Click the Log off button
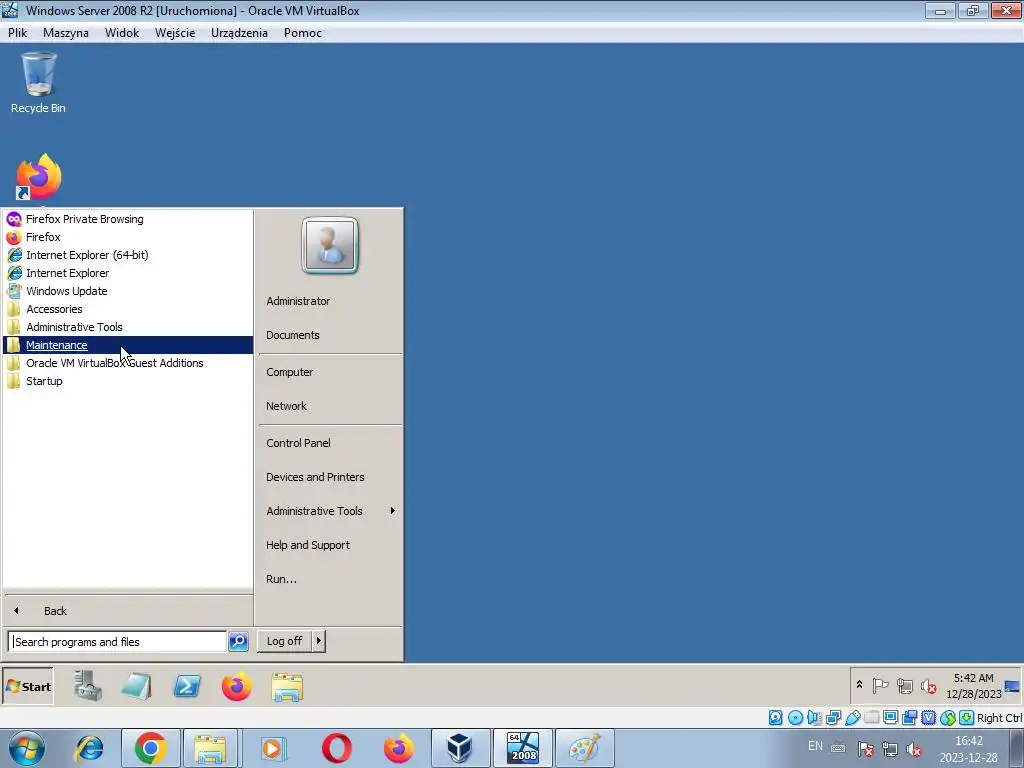1024x768 pixels. pyautogui.click(x=285, y=641)
